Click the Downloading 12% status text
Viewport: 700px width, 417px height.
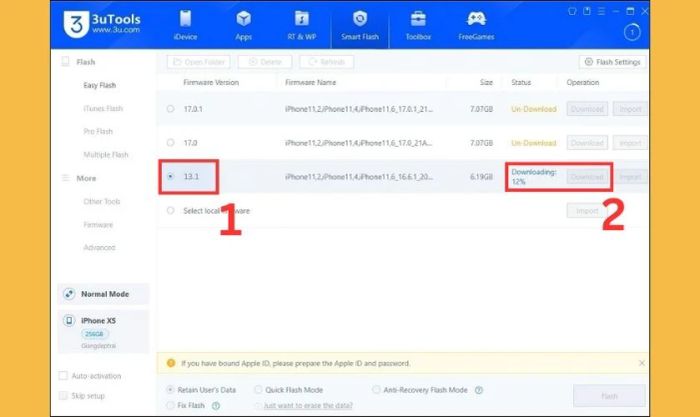coord(533,176)
